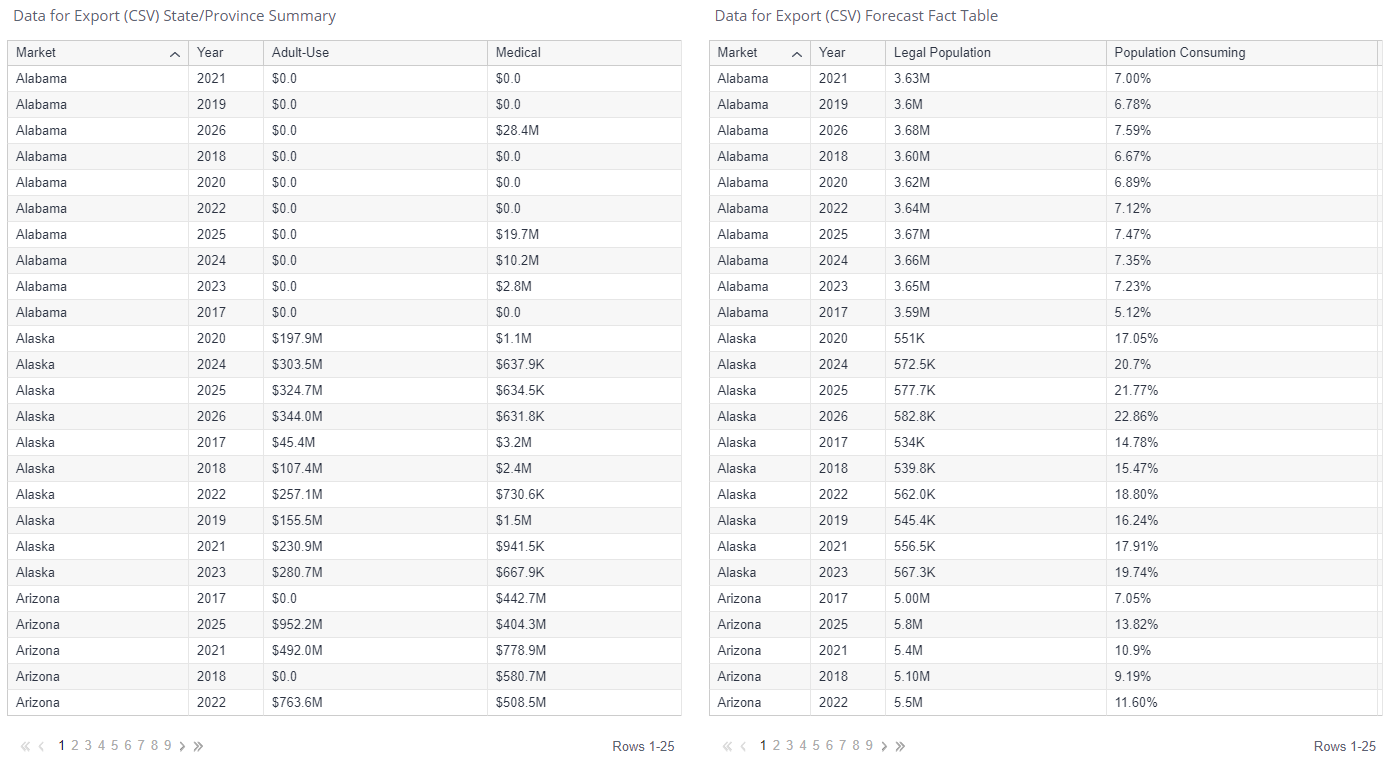Go to first page of Forecast Fact Table
The height and width of the screenshot is (759, 1397).
(x=728, y=746)
